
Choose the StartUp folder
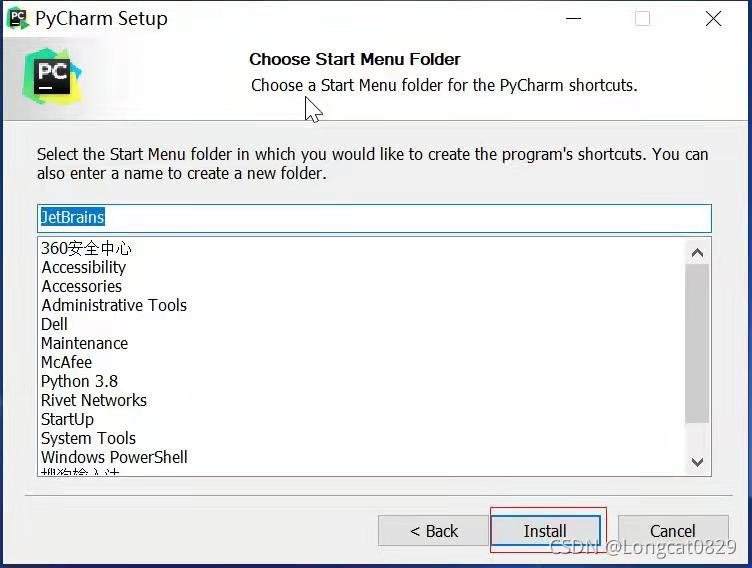coord(68,419)
